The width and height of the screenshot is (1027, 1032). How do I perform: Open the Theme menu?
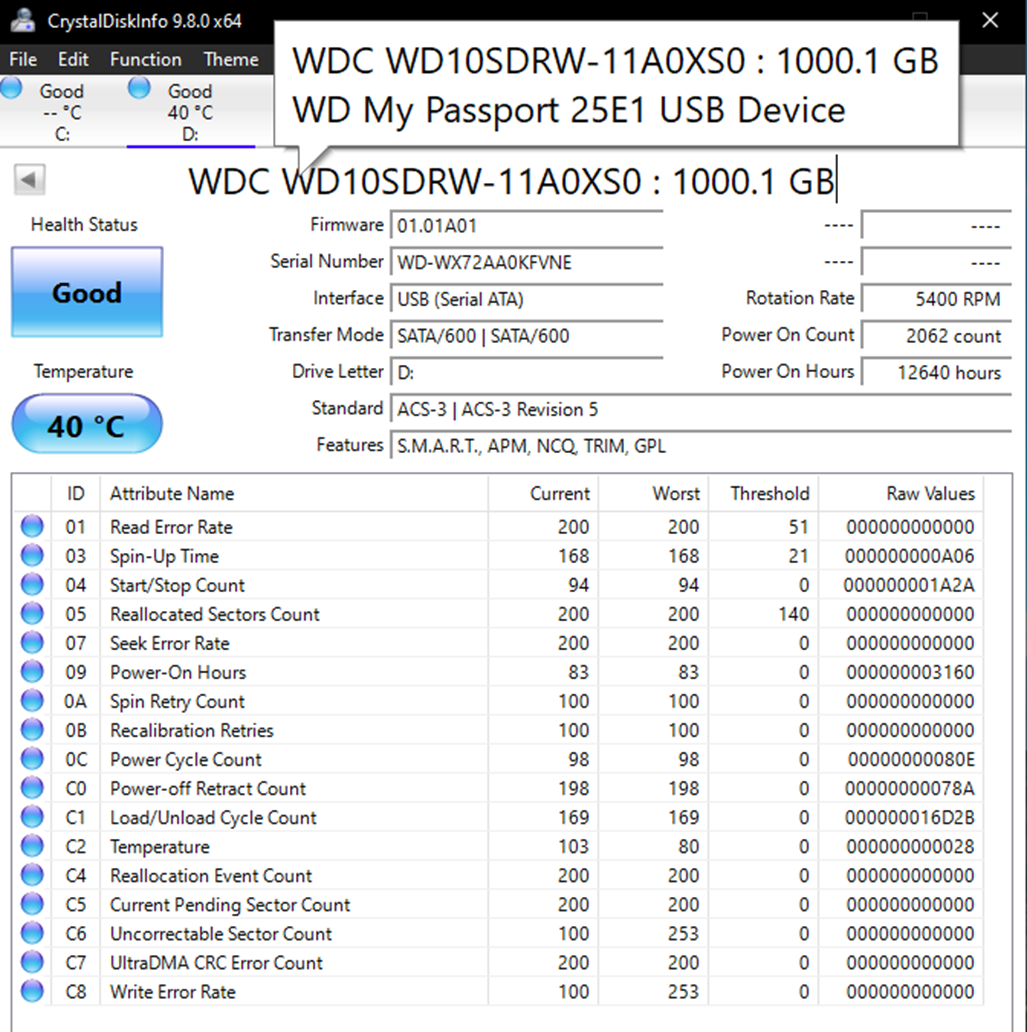tap(231, 59)
